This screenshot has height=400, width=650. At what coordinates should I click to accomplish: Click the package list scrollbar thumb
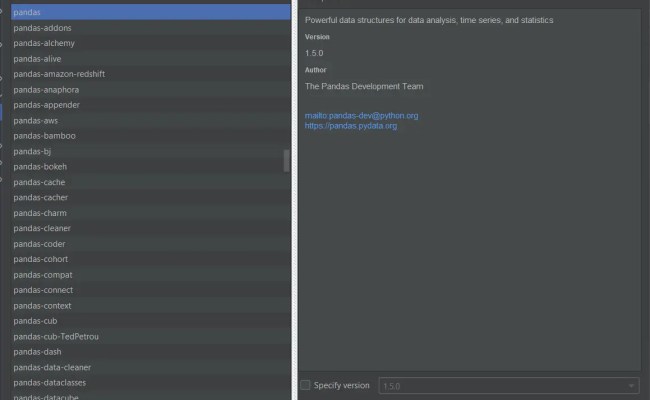[286, 161]
